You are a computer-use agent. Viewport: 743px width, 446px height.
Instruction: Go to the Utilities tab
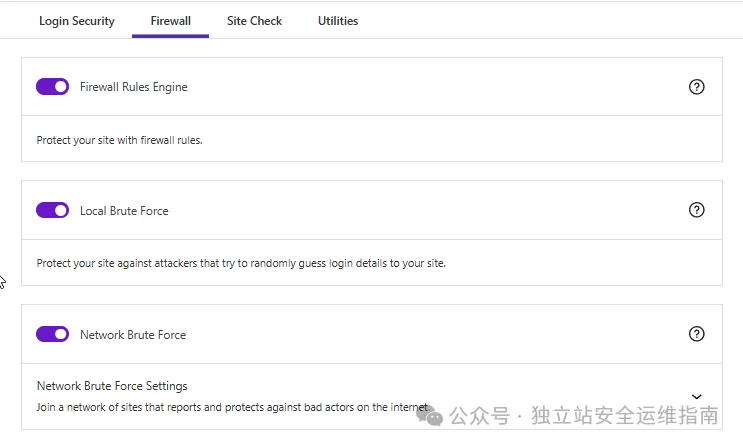pos(338,21)
